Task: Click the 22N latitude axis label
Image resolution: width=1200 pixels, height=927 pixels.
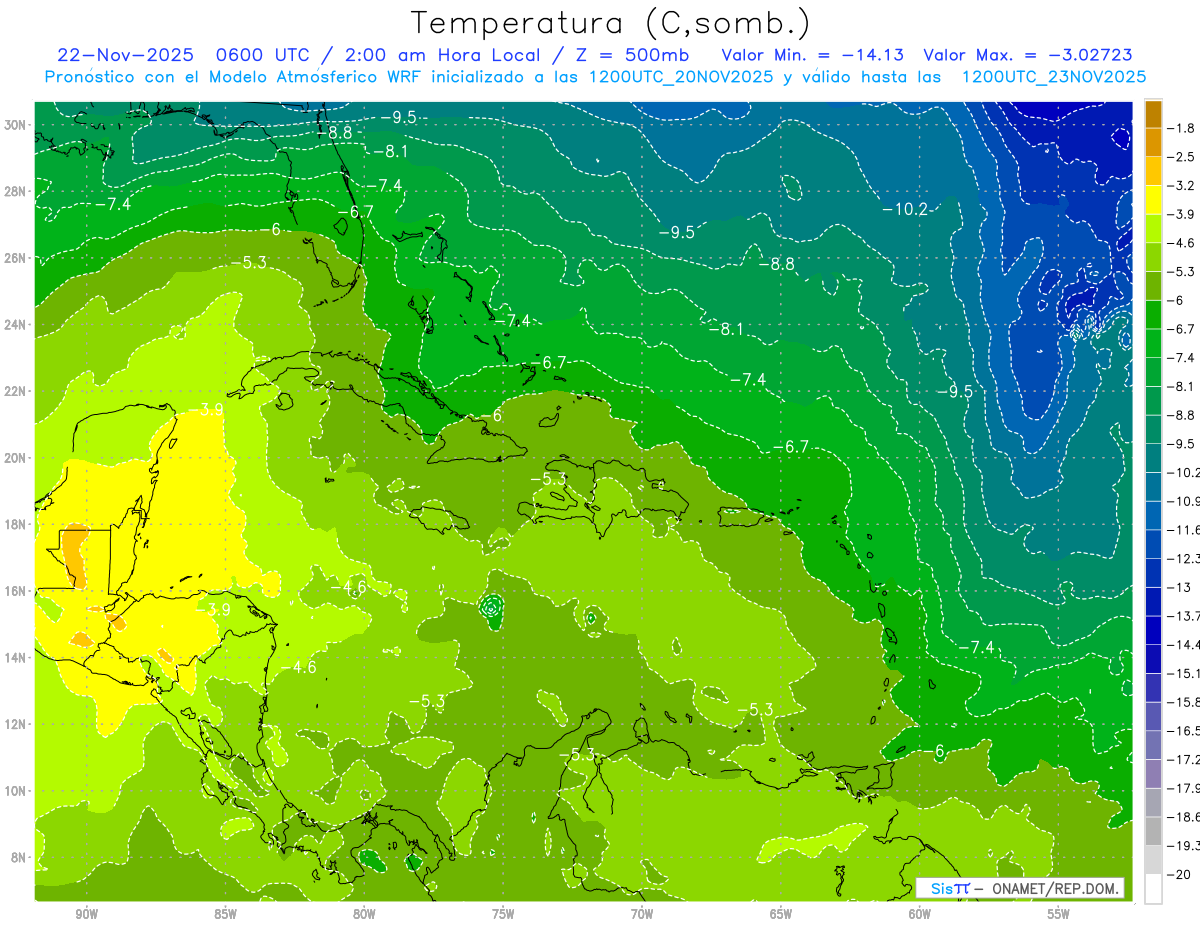Action: [17, 391]
